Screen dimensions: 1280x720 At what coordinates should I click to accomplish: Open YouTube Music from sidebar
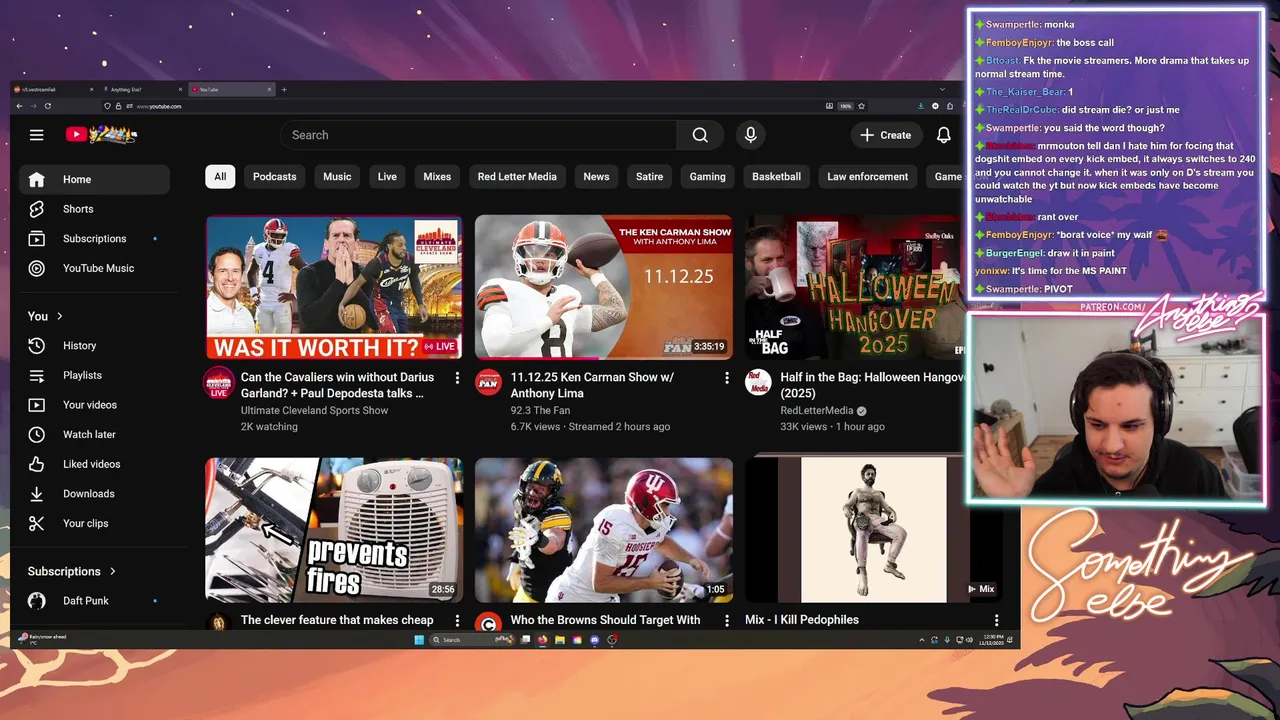(x=94, y=268)
